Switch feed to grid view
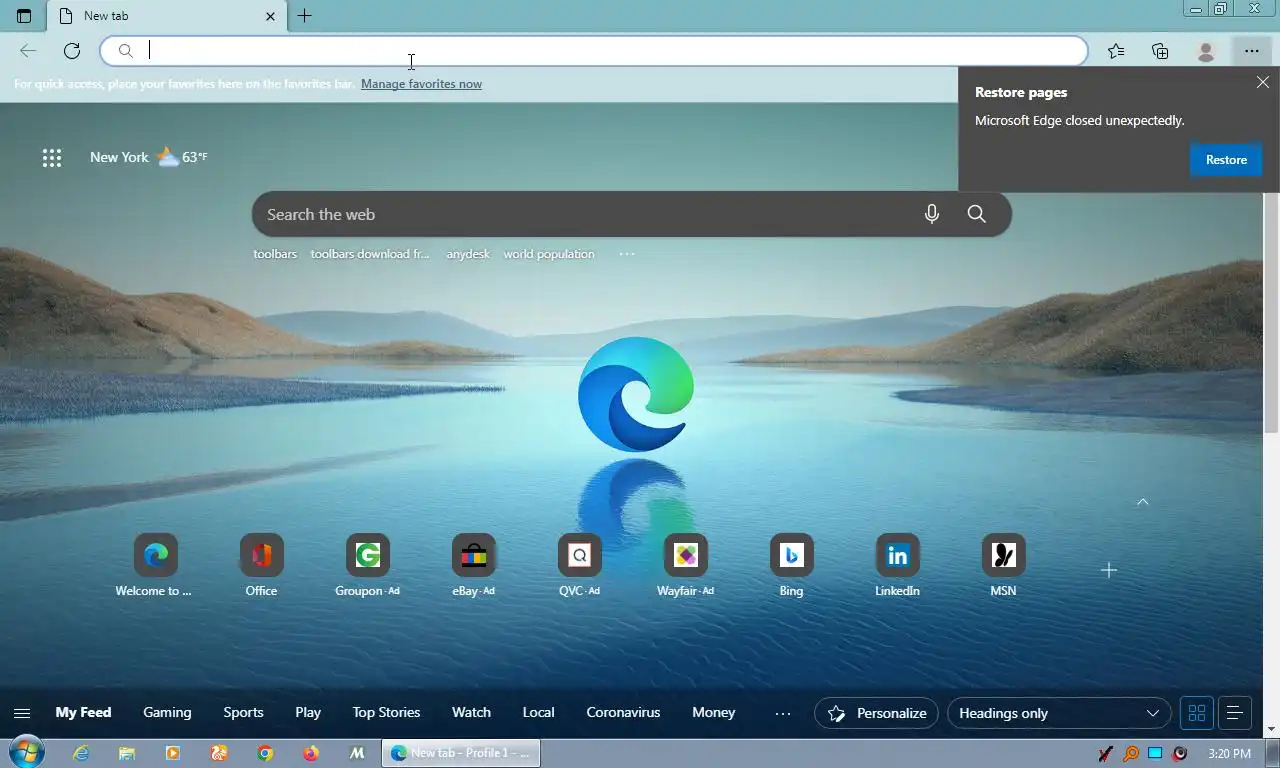This screenshot has height=768, width=1280. (1197, 713)
